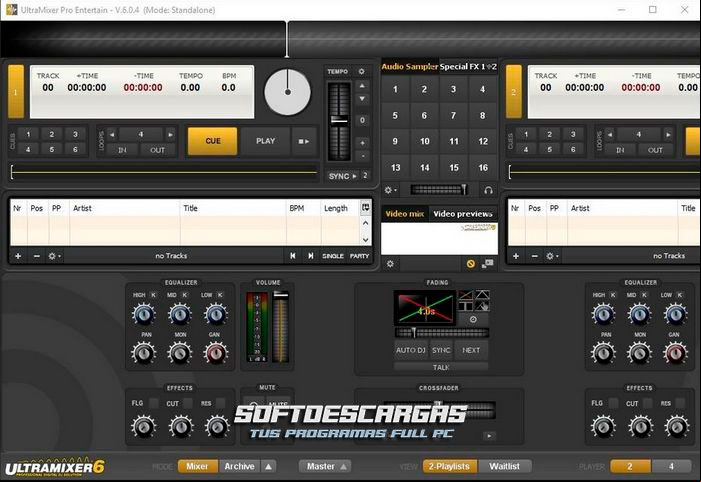Click deck 1 waveform position bar
Image resolution: width=701 pixels, height=482 pixels.
point(164,172)
